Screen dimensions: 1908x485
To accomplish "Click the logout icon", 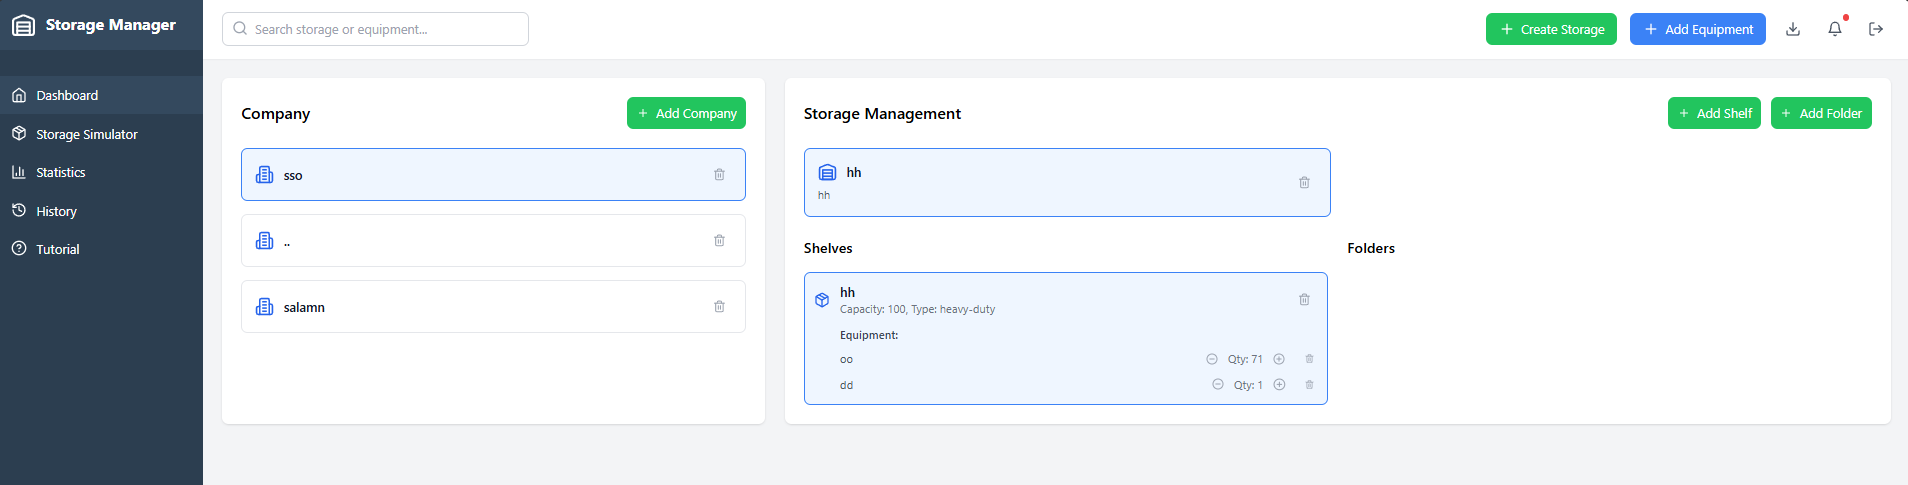I will click(1876, 29).
